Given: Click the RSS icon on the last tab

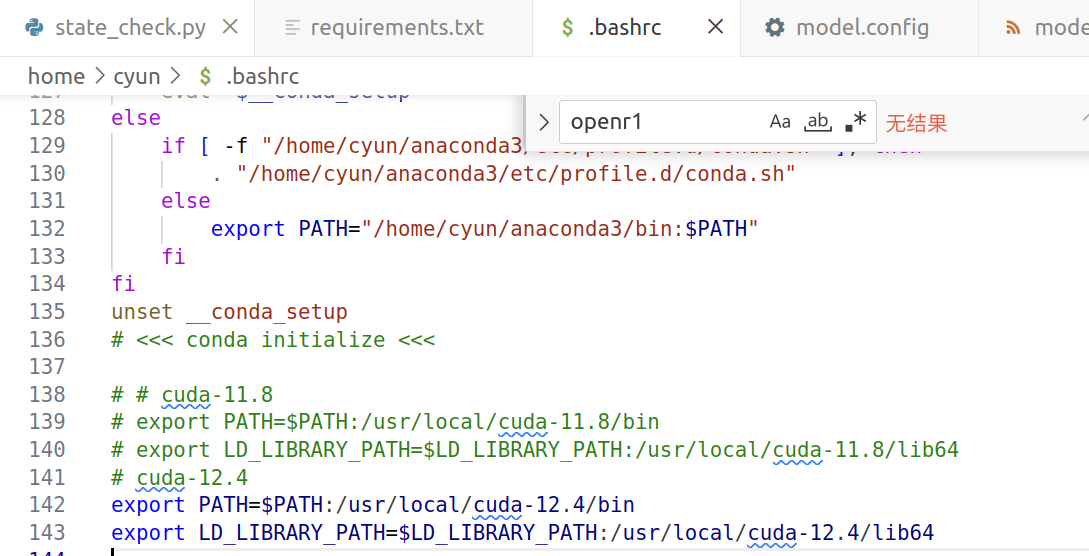Looking at the screenshot, I should click(1013, 28).
